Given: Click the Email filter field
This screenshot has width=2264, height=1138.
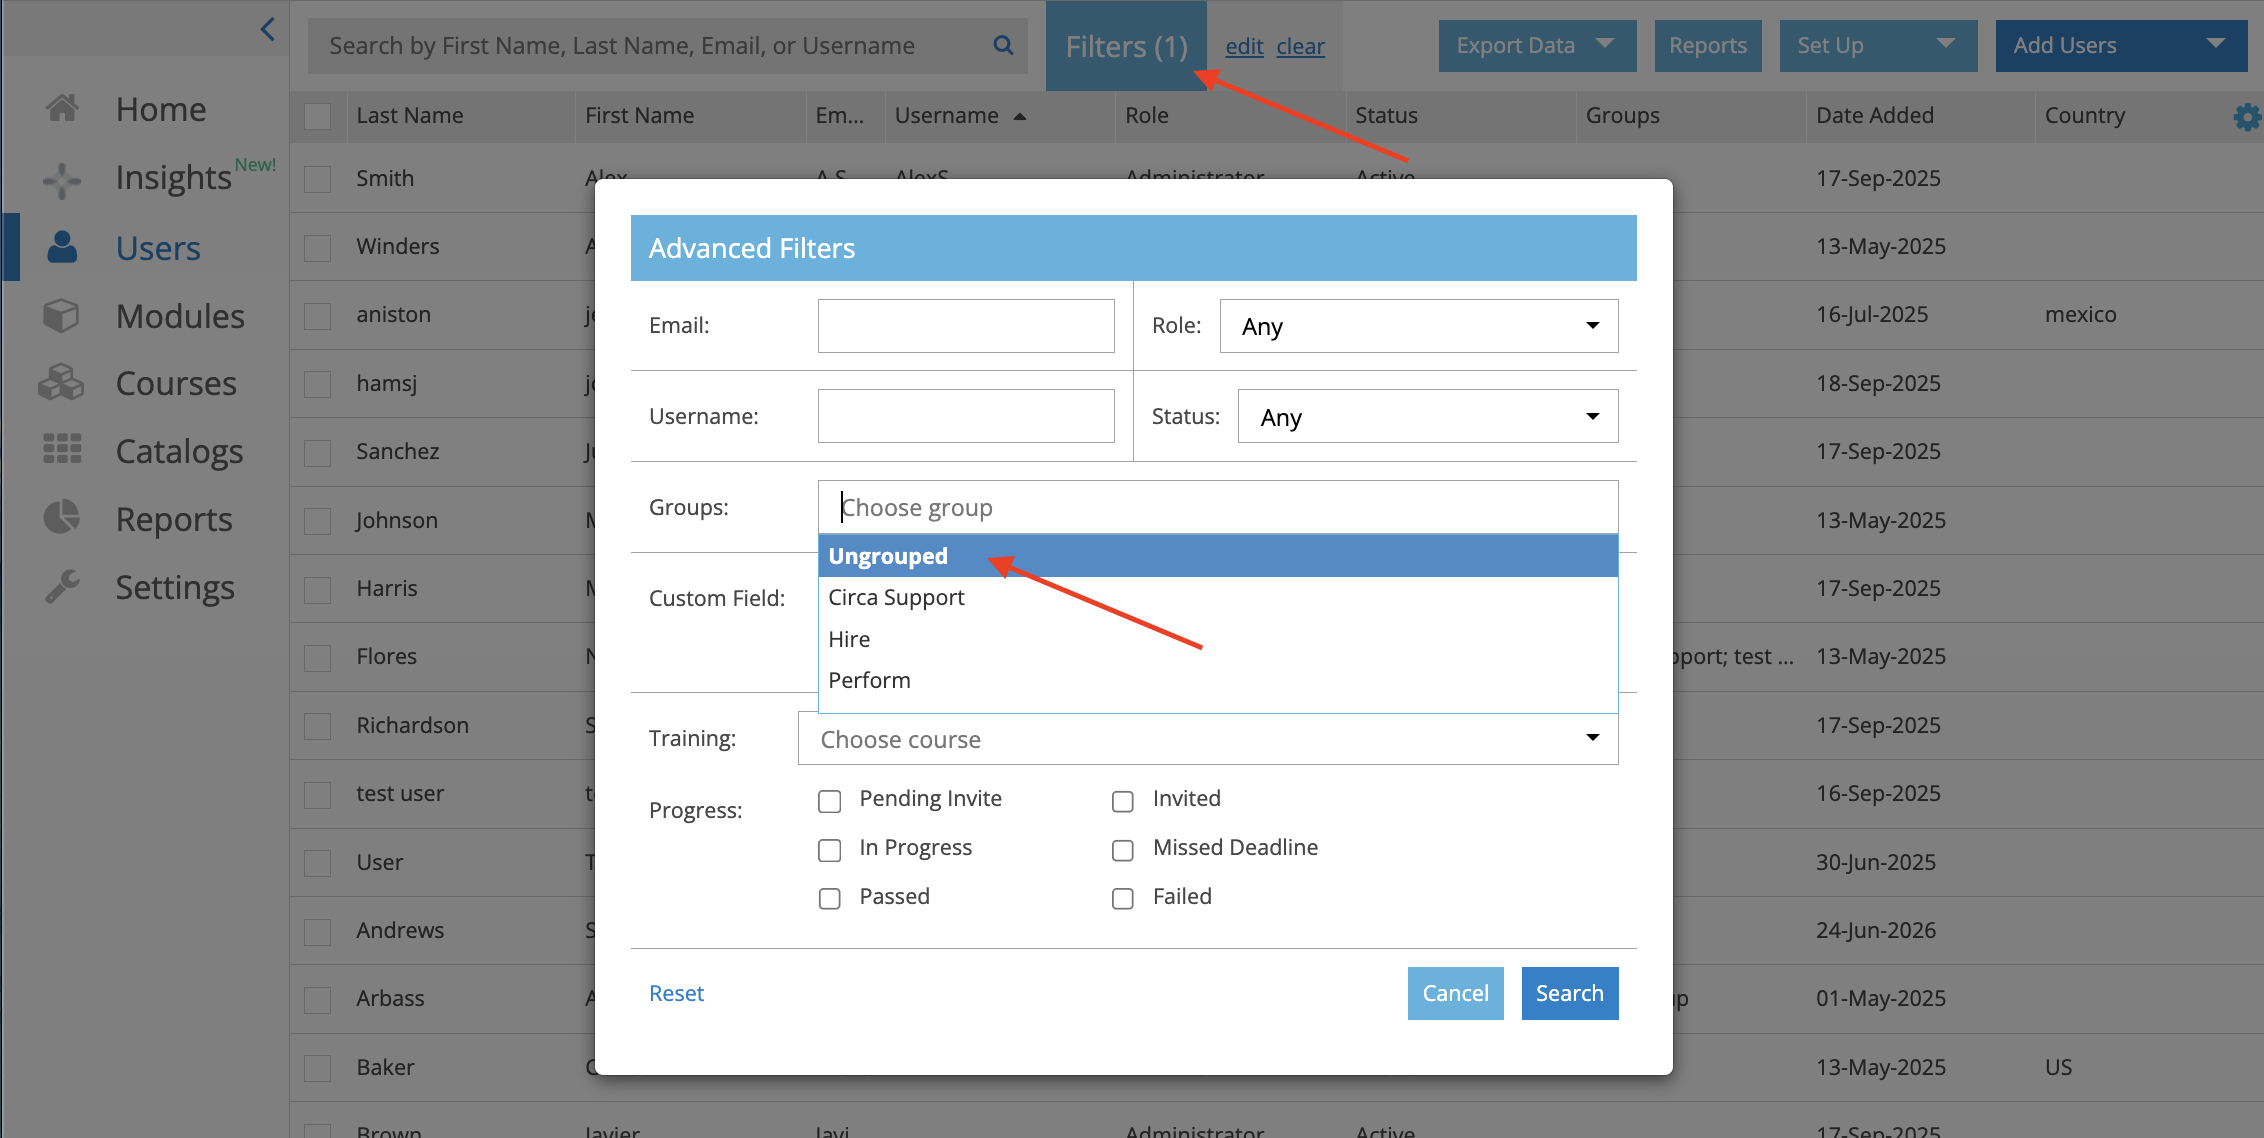Looking at the screenshot, I should tap(966, 326).
